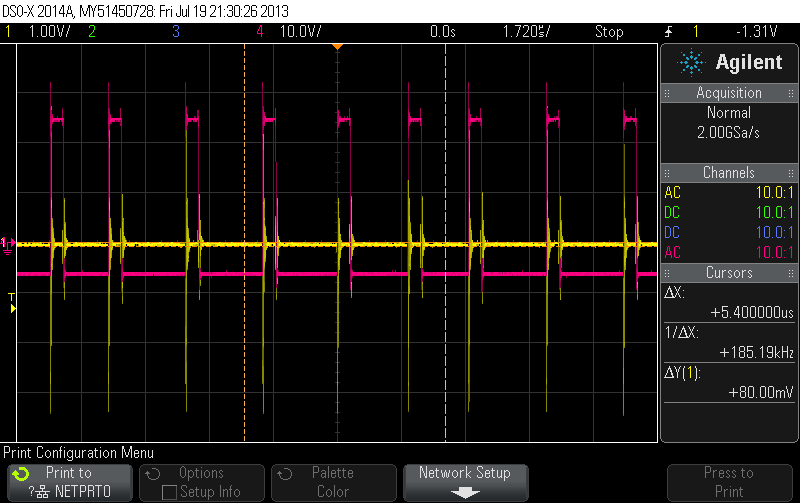Image resolution: width=800 pixels, height=503 pixels.
Task: Open the Channels panel header
Action: tap(729, 173)
